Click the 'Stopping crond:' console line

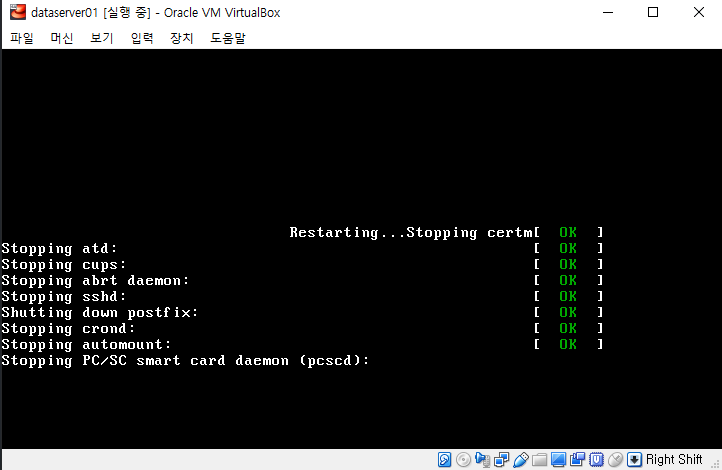tap(69, 329)
